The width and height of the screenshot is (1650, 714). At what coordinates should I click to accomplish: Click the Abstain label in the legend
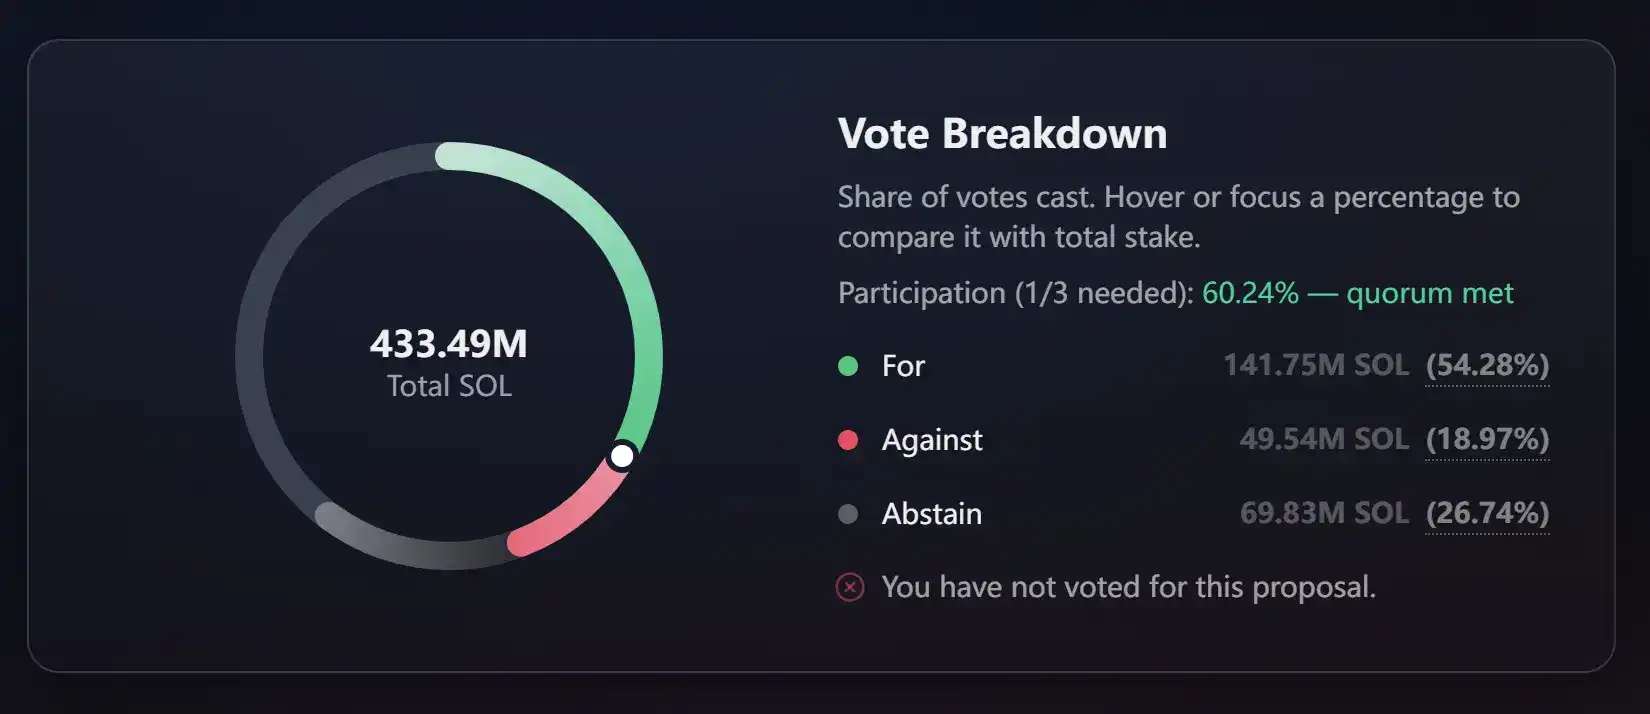coord(931,514)
